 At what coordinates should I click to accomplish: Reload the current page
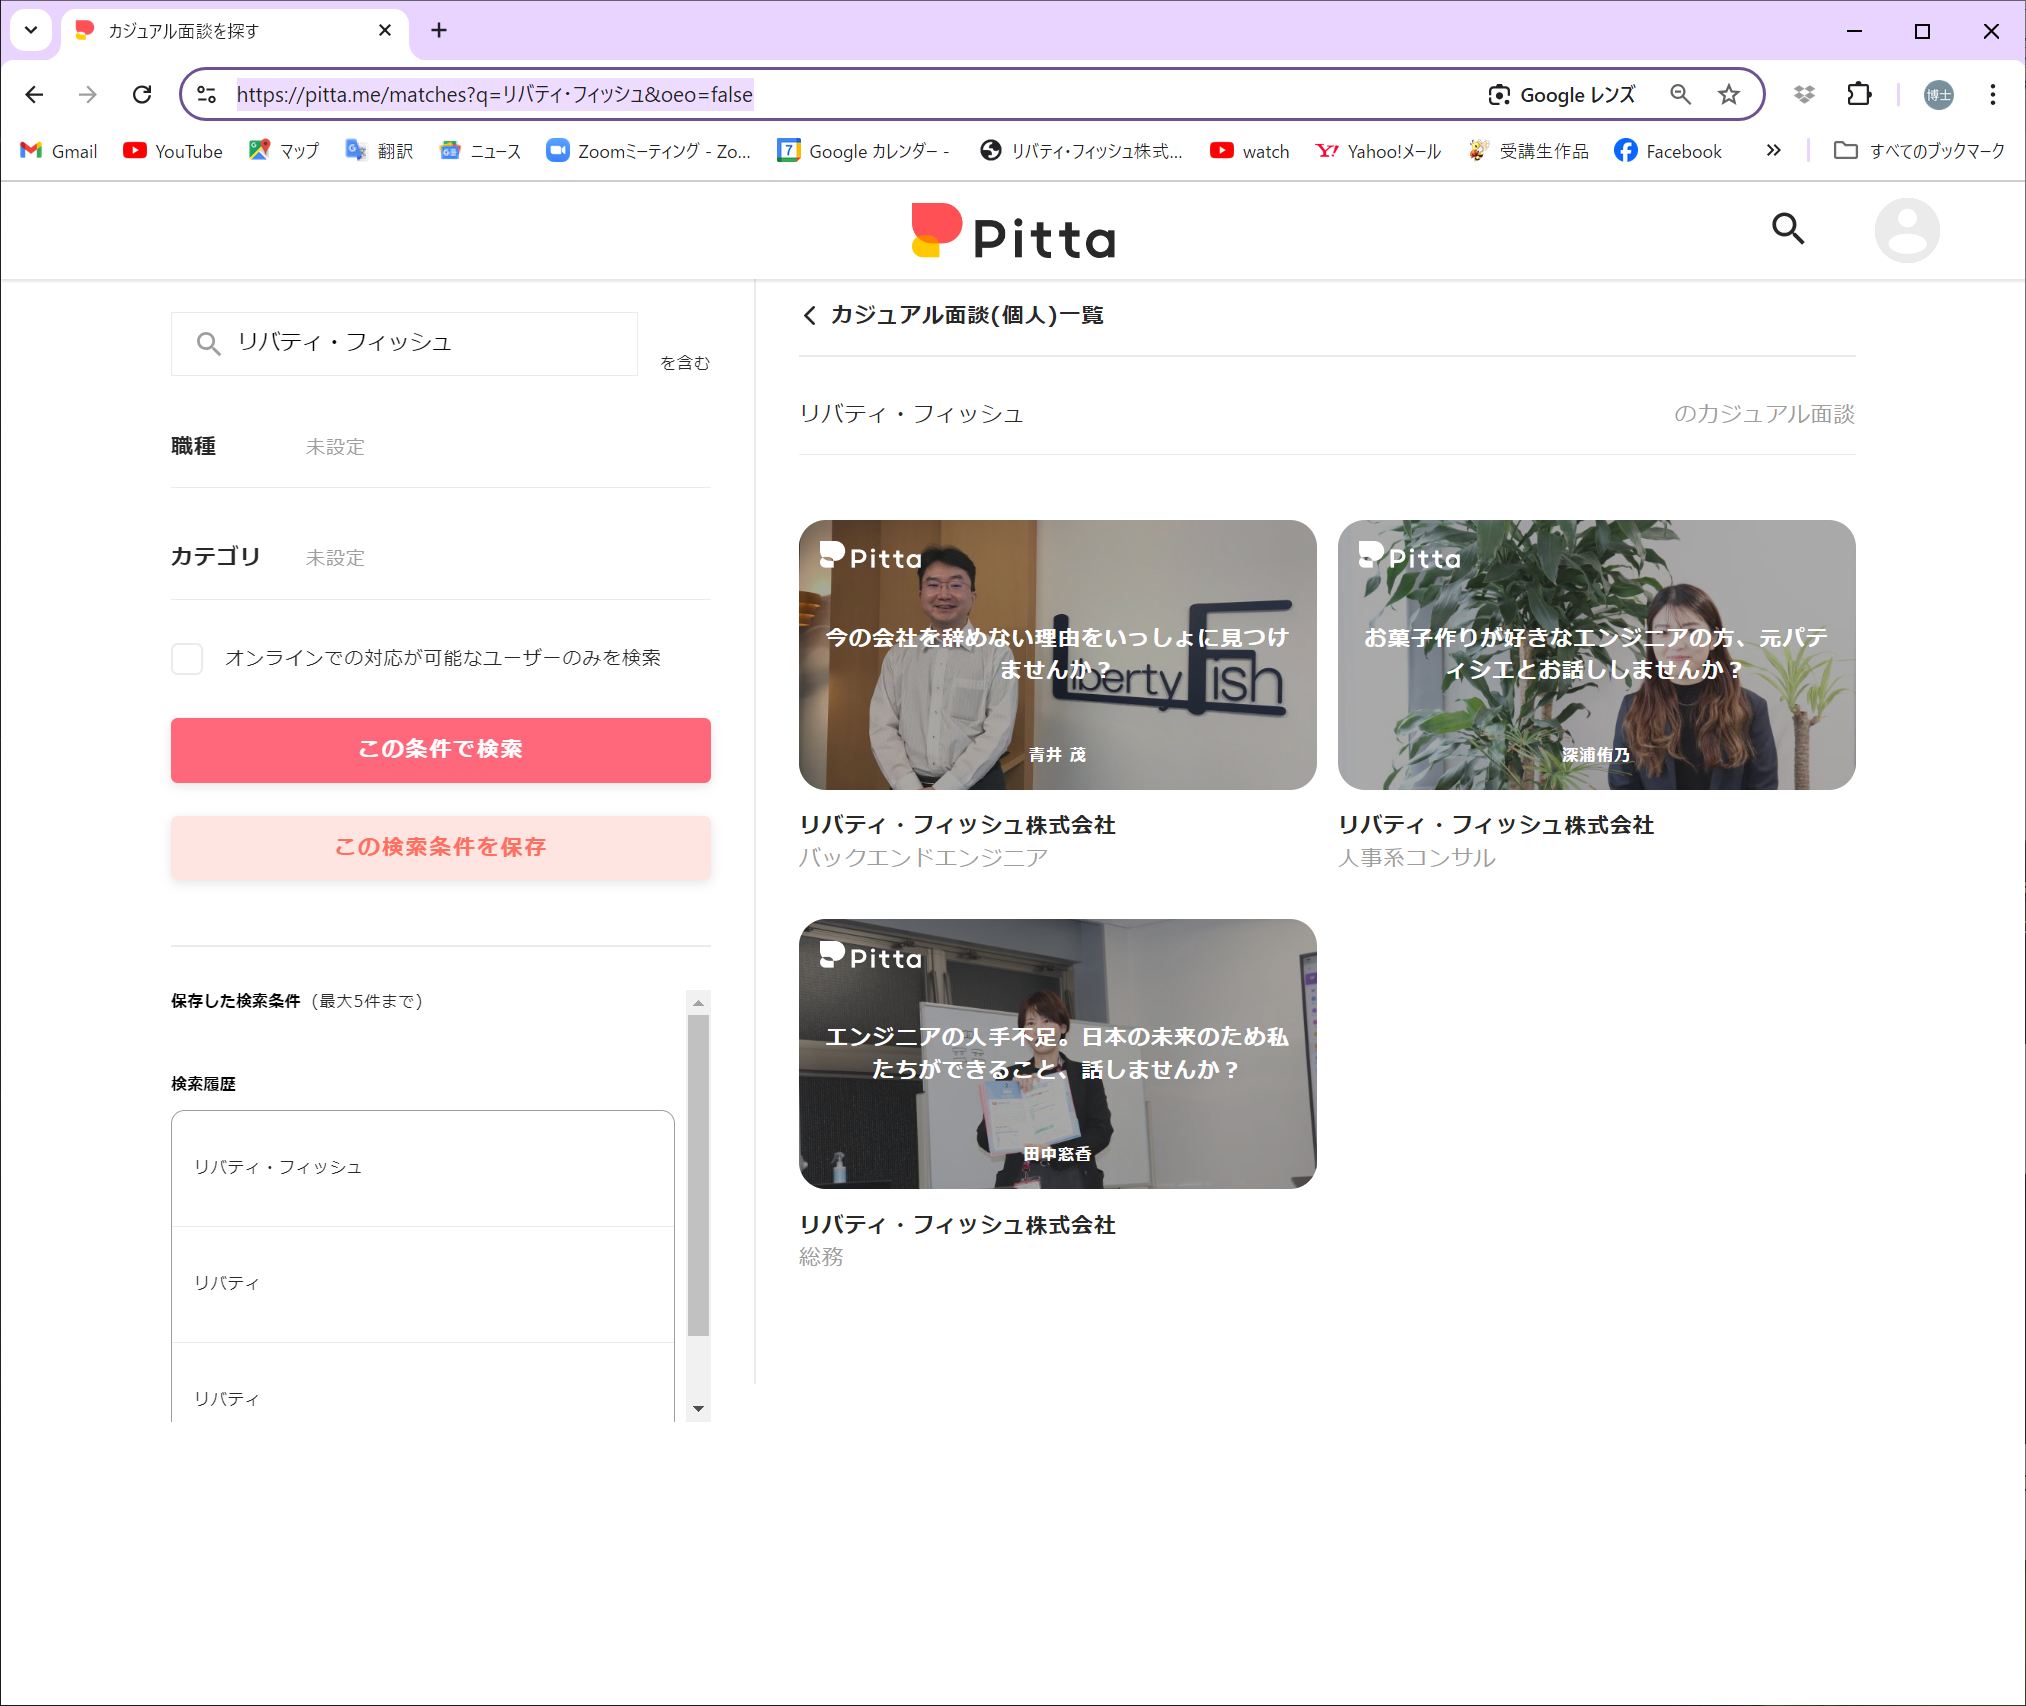142,95
